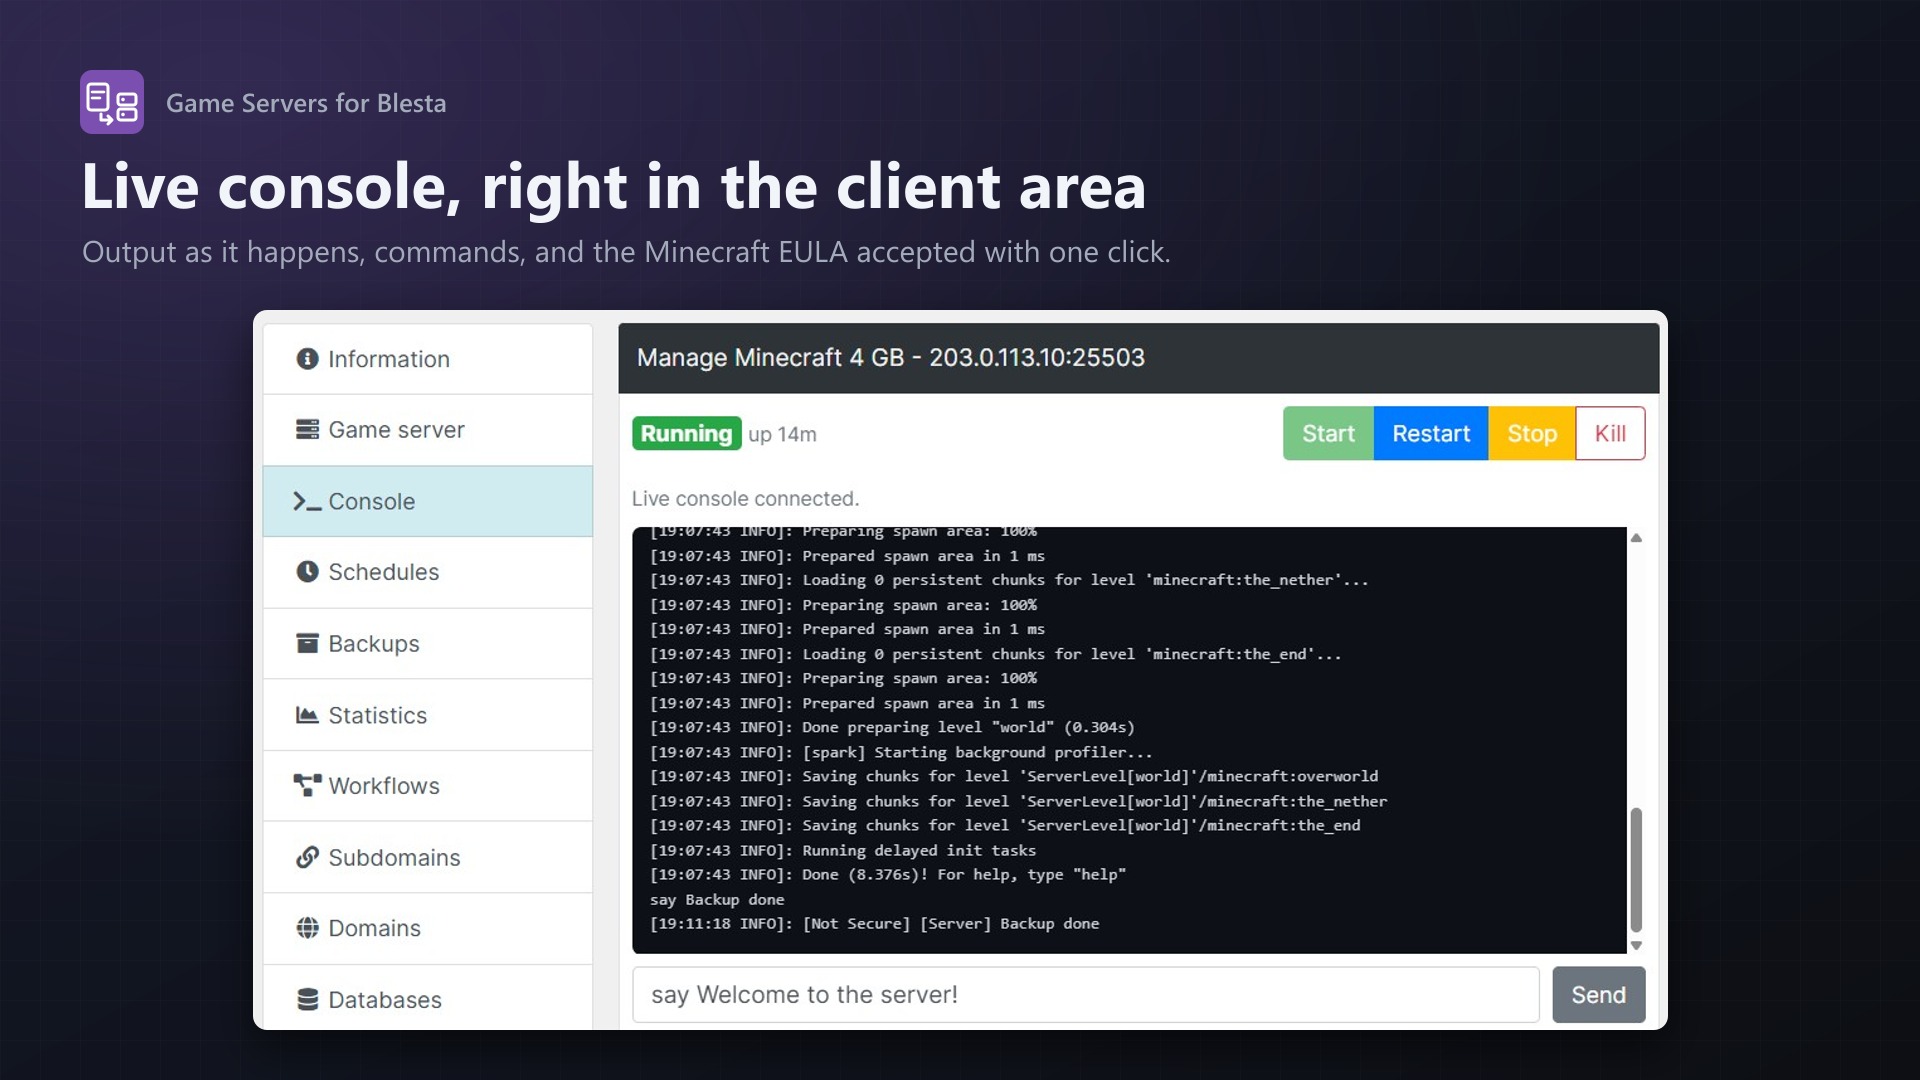Click the Statistics chart icon
1920x1080 pixels.
click(x=307, y=715)
